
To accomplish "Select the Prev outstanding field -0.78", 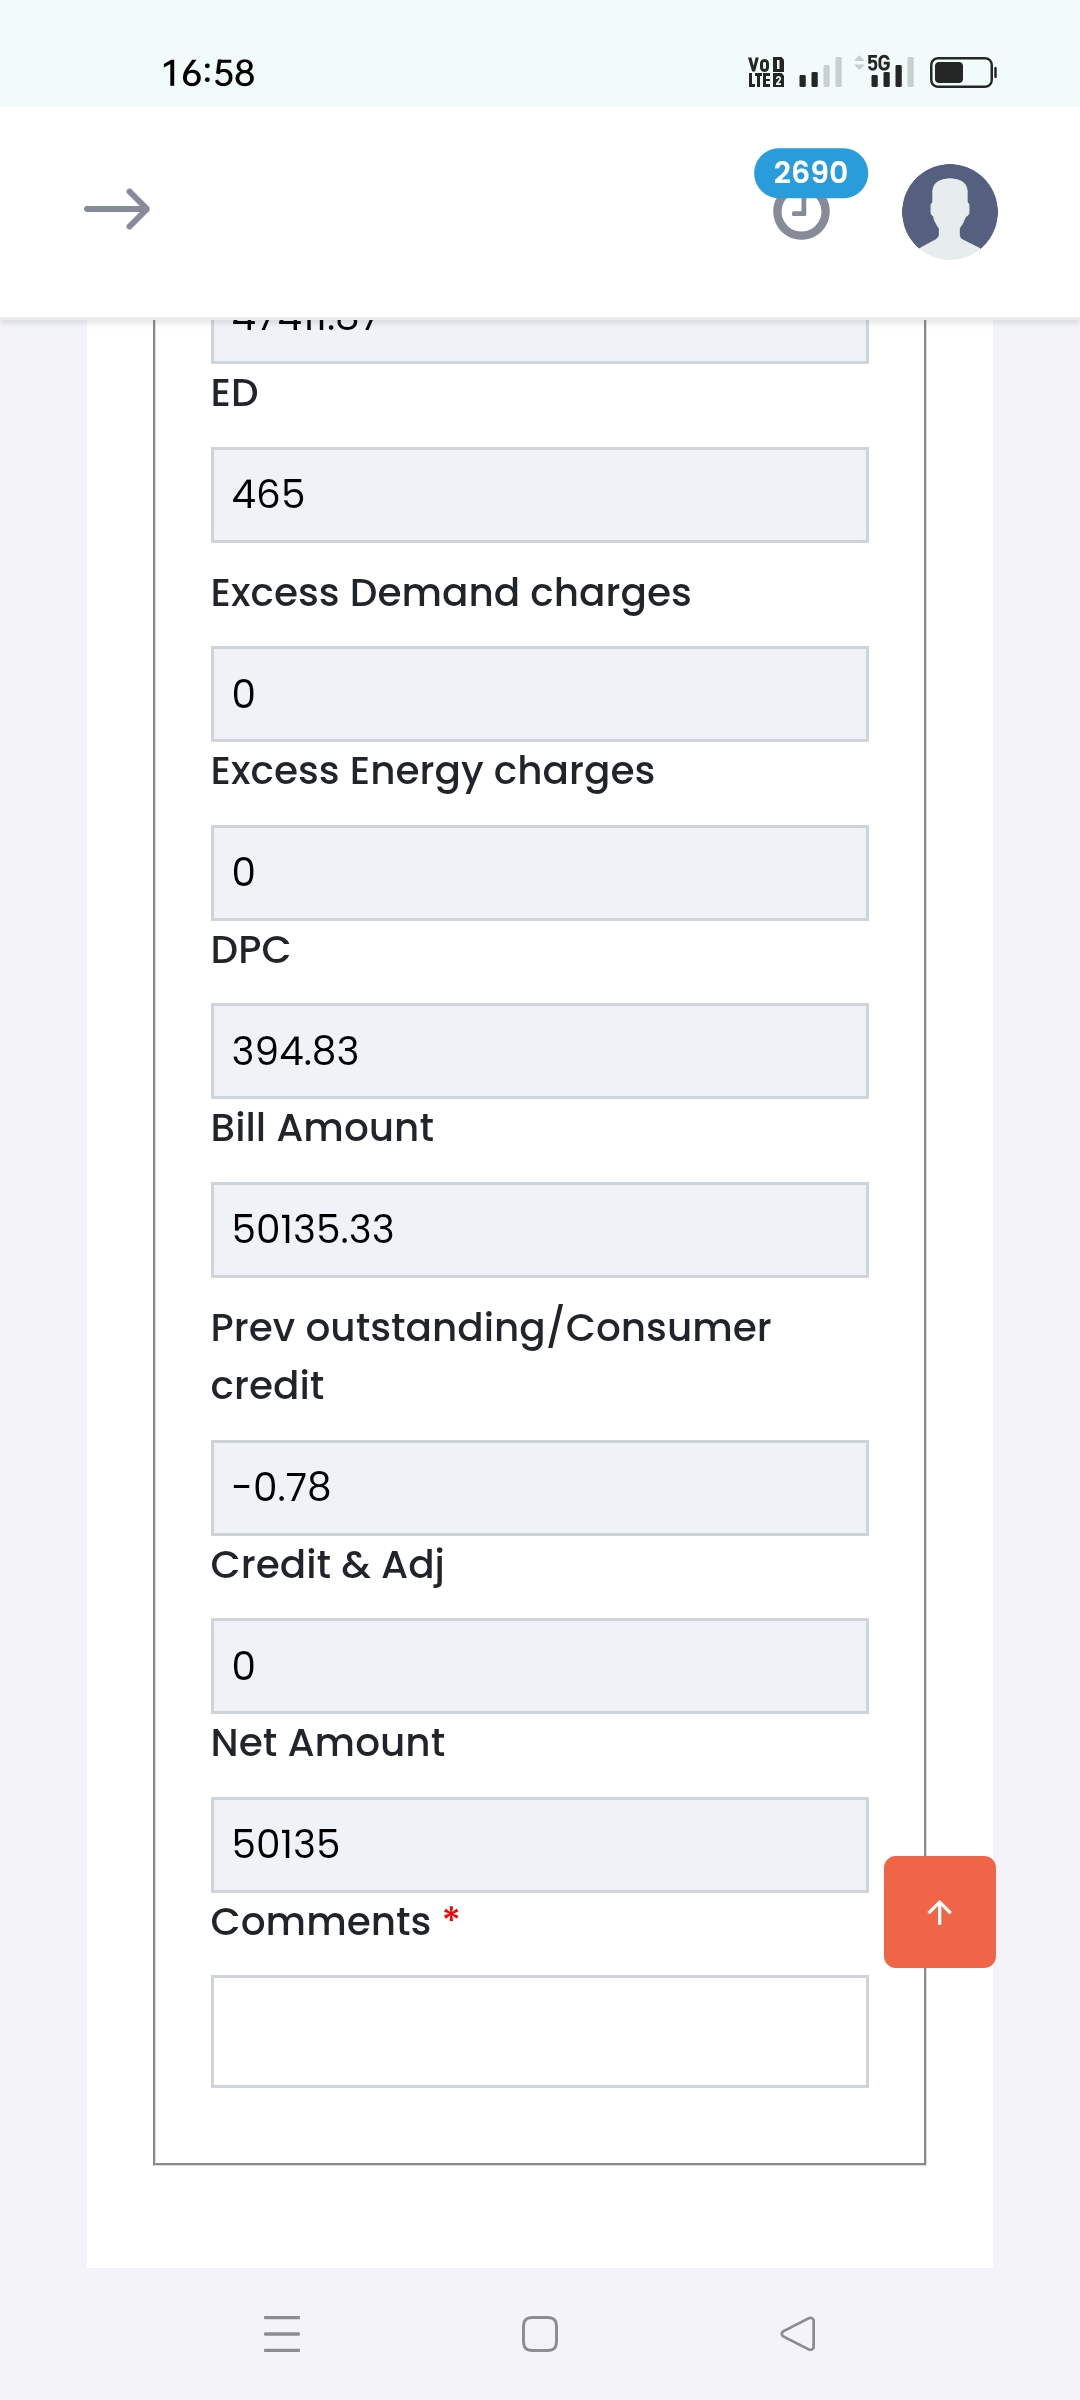I will 539,1488.
